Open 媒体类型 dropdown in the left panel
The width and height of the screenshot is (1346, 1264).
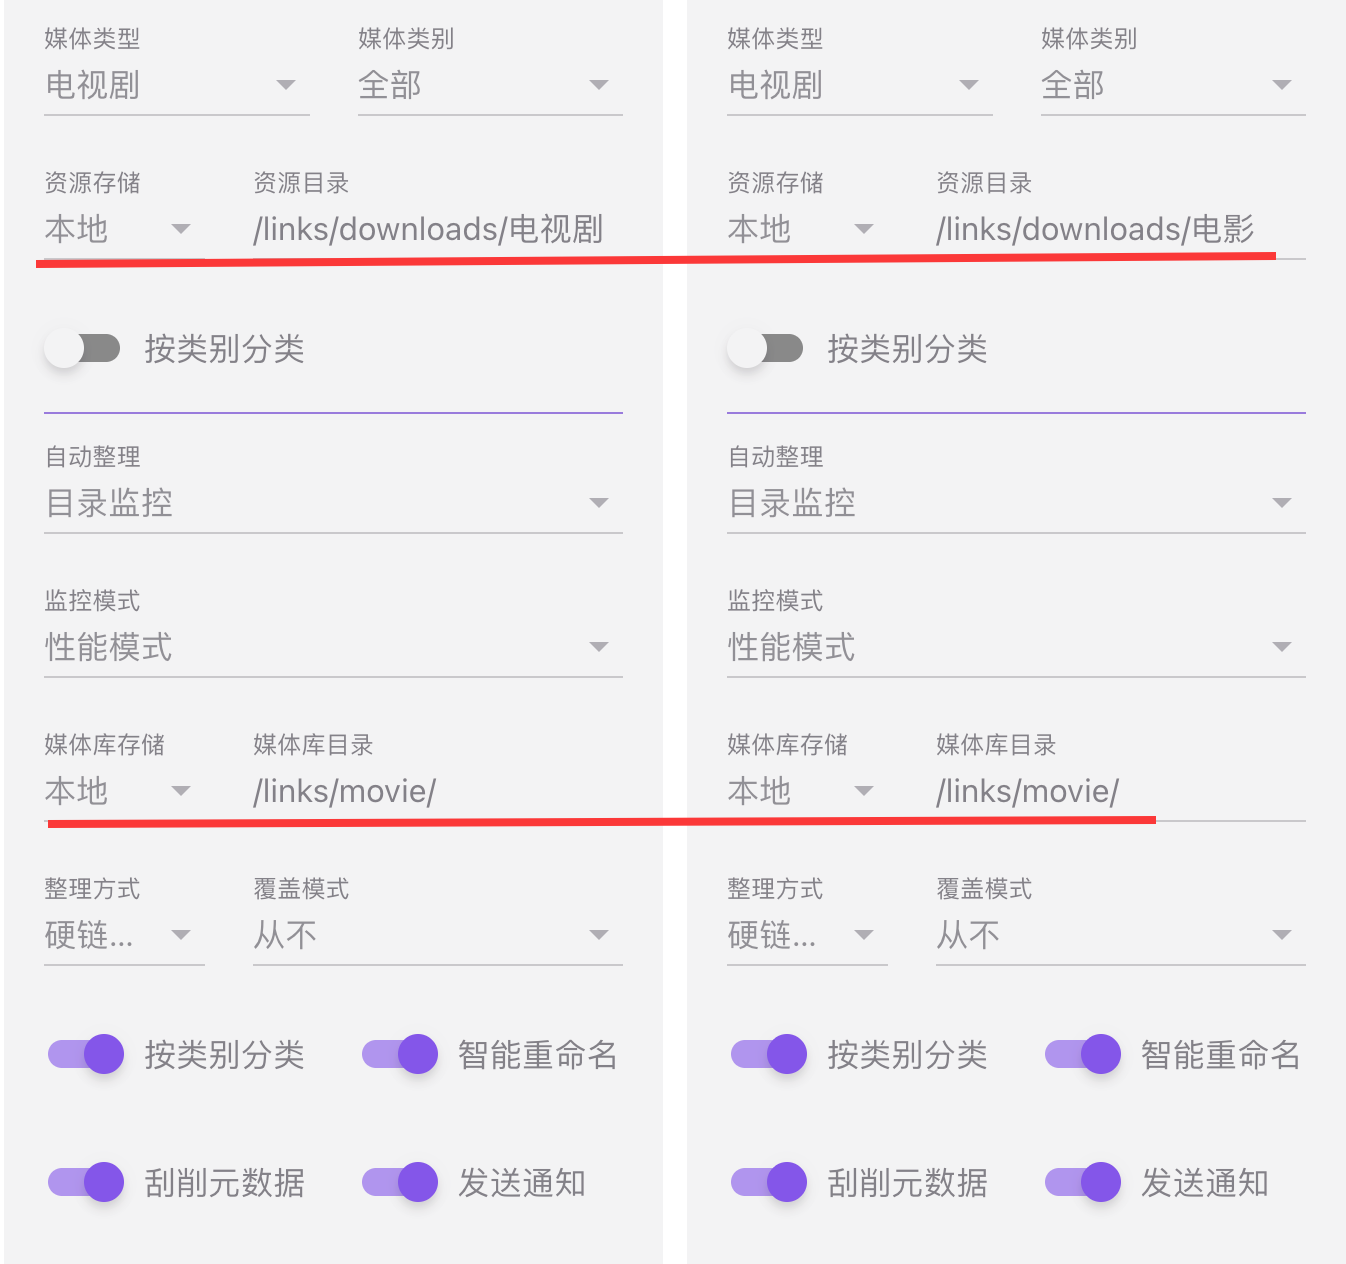(176, 86)
